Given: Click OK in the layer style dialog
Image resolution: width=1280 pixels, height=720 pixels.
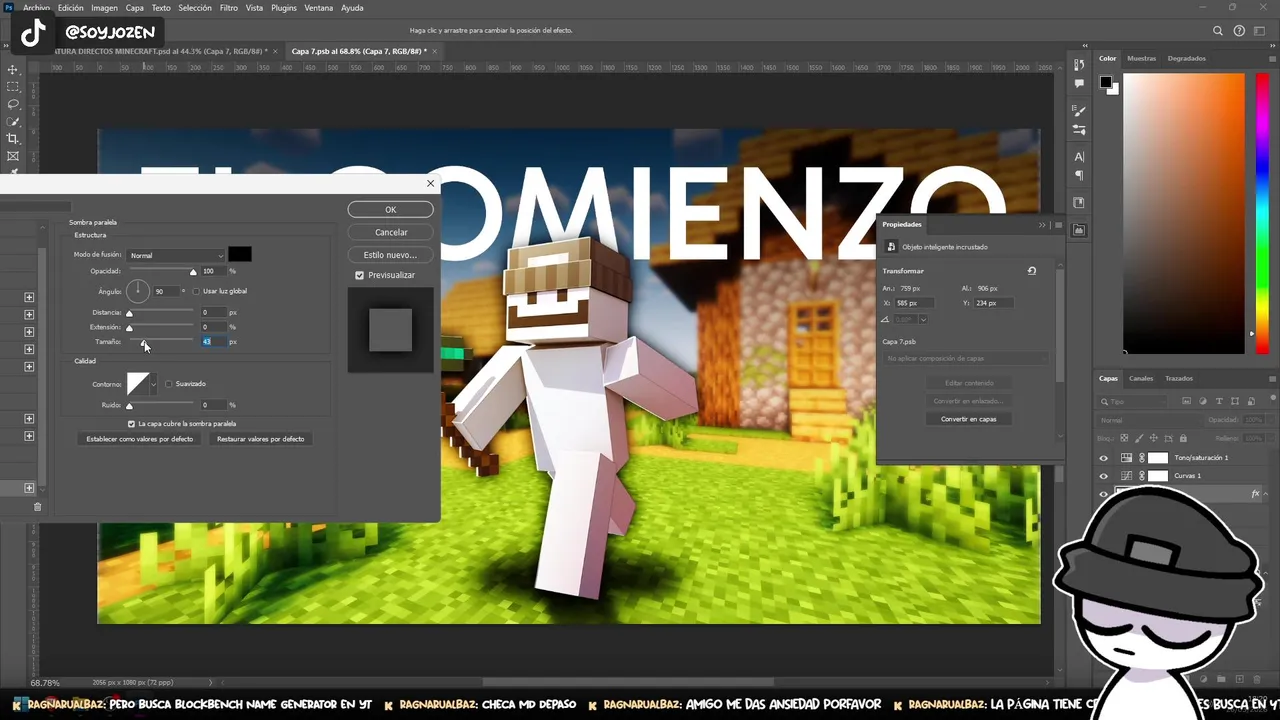Looking at the screenshot, I should 391,210.
